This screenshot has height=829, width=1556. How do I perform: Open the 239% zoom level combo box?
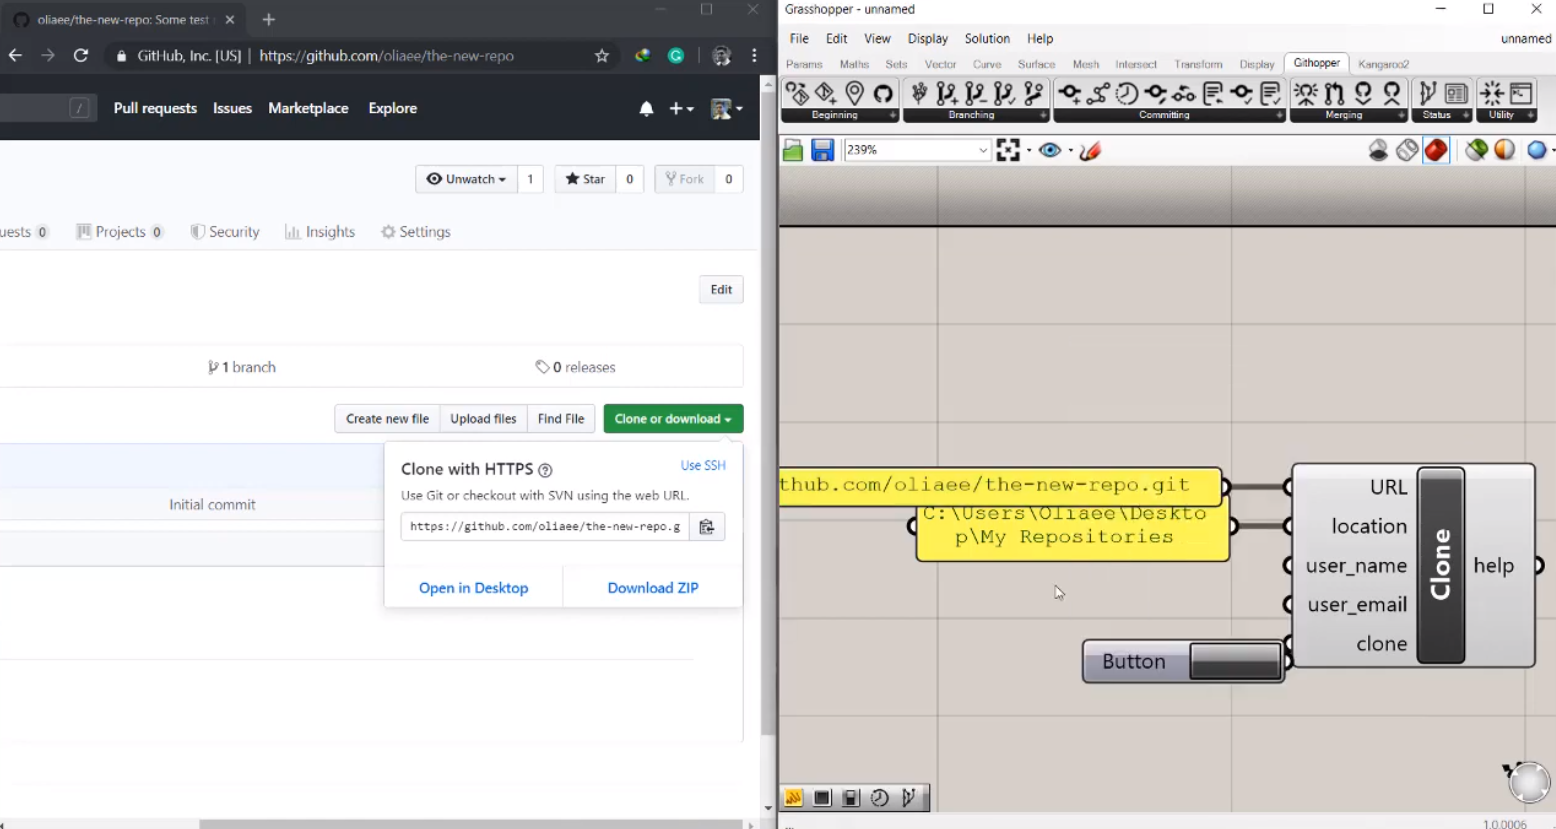tap(917, 150)
